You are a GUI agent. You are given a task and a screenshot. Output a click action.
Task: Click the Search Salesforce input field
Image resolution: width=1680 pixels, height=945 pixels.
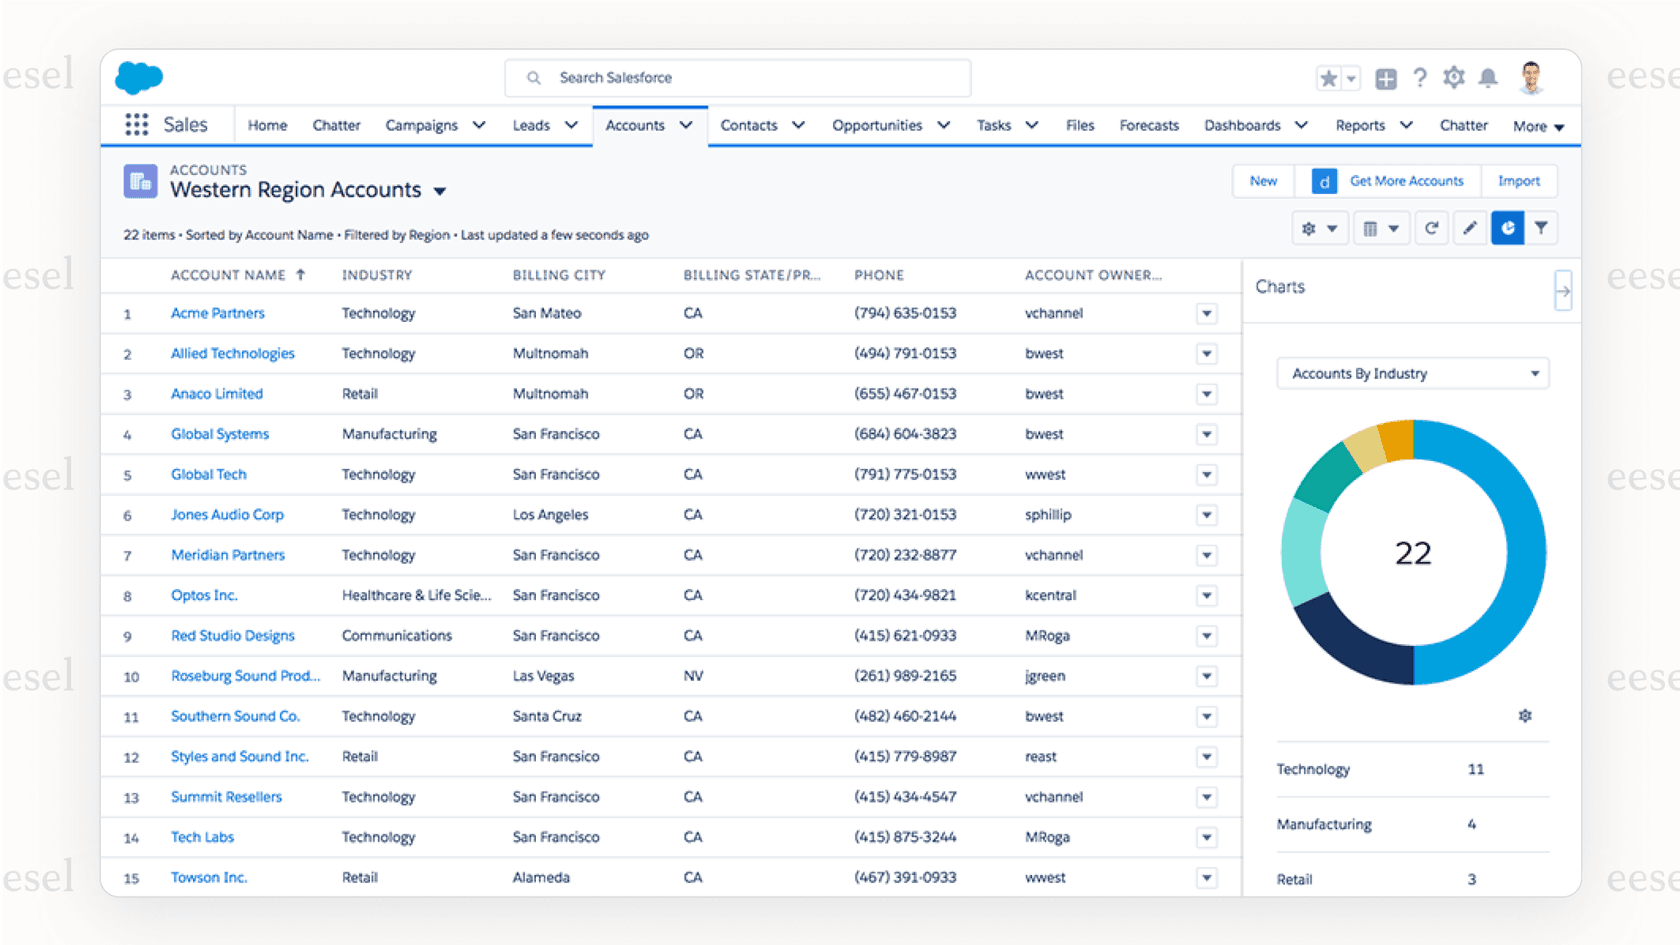[x=737, y=77]
